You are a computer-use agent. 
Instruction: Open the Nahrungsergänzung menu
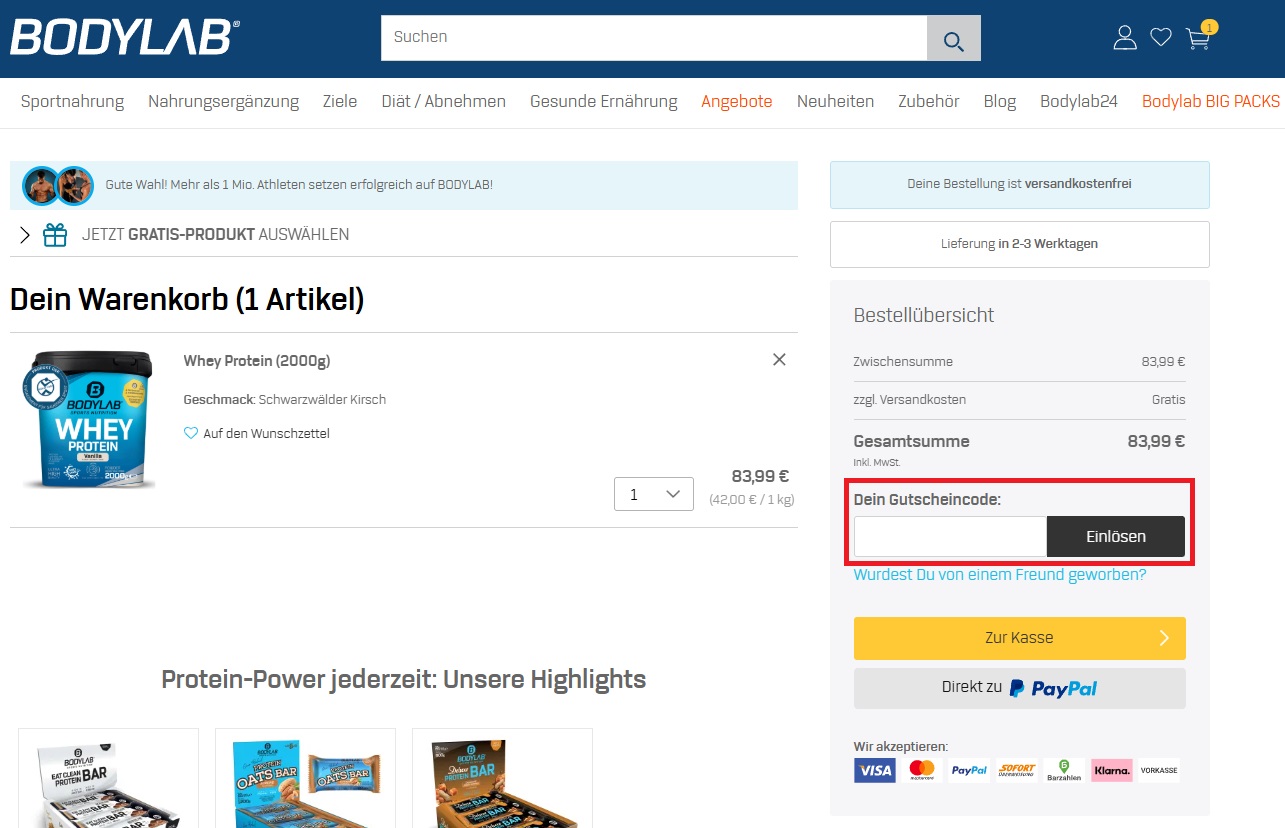coord(223,101)
